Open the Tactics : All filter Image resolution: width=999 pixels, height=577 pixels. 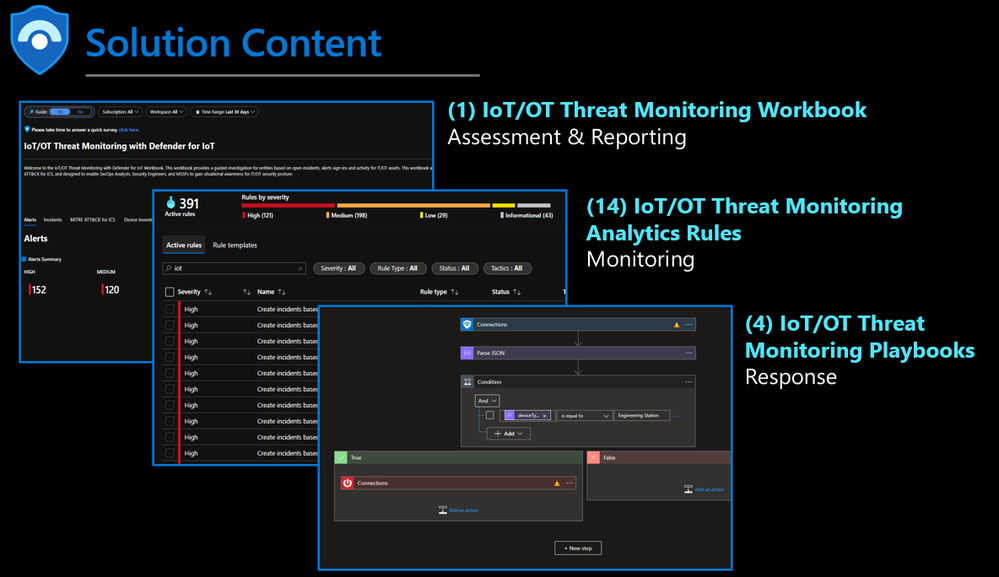click(507, 268)
